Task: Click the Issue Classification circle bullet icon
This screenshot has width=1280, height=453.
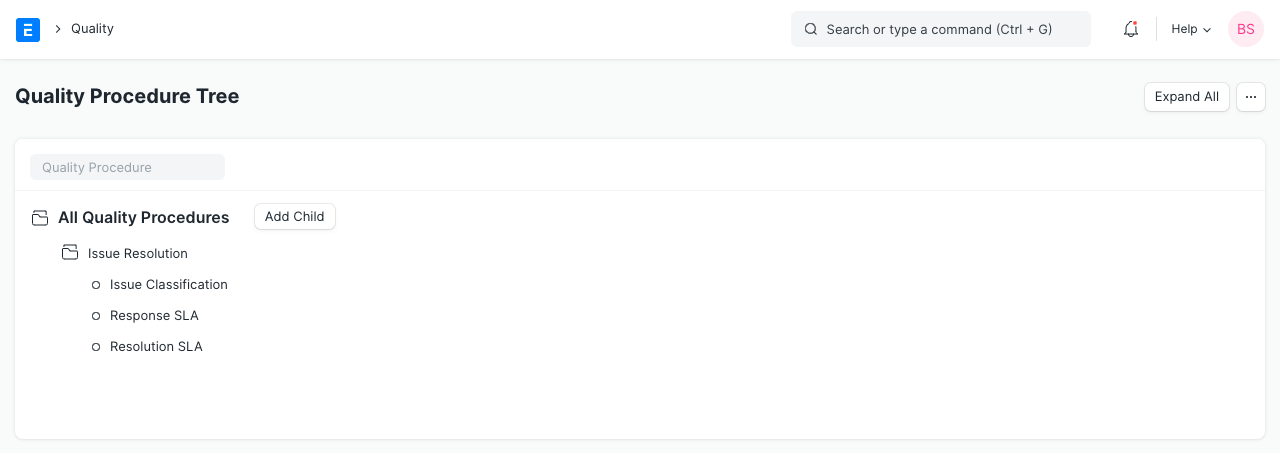Action: coord(96,285)
